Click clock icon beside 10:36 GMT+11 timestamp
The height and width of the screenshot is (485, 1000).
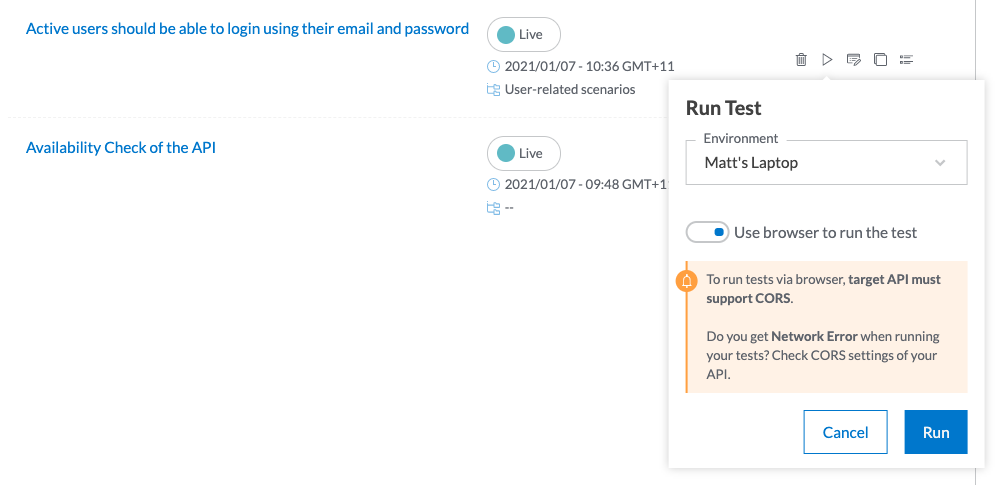pos(493,66)
